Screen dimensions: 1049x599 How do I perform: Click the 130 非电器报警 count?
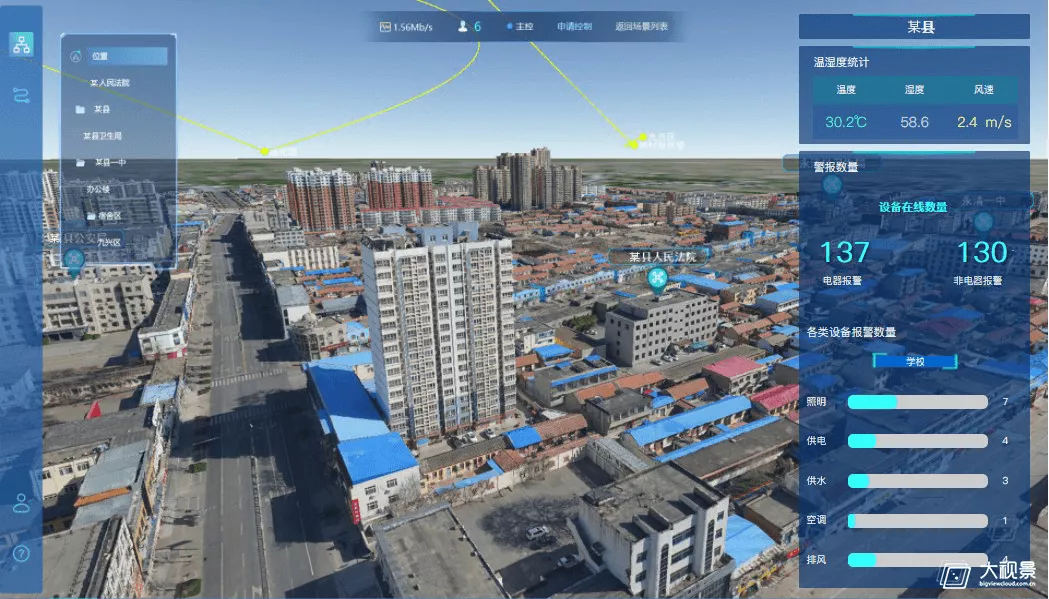click(x=981, y=252)
